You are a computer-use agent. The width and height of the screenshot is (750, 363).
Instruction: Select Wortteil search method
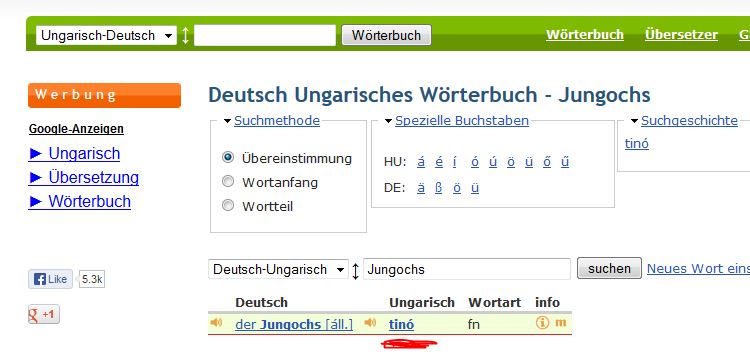tap(228, 206)
